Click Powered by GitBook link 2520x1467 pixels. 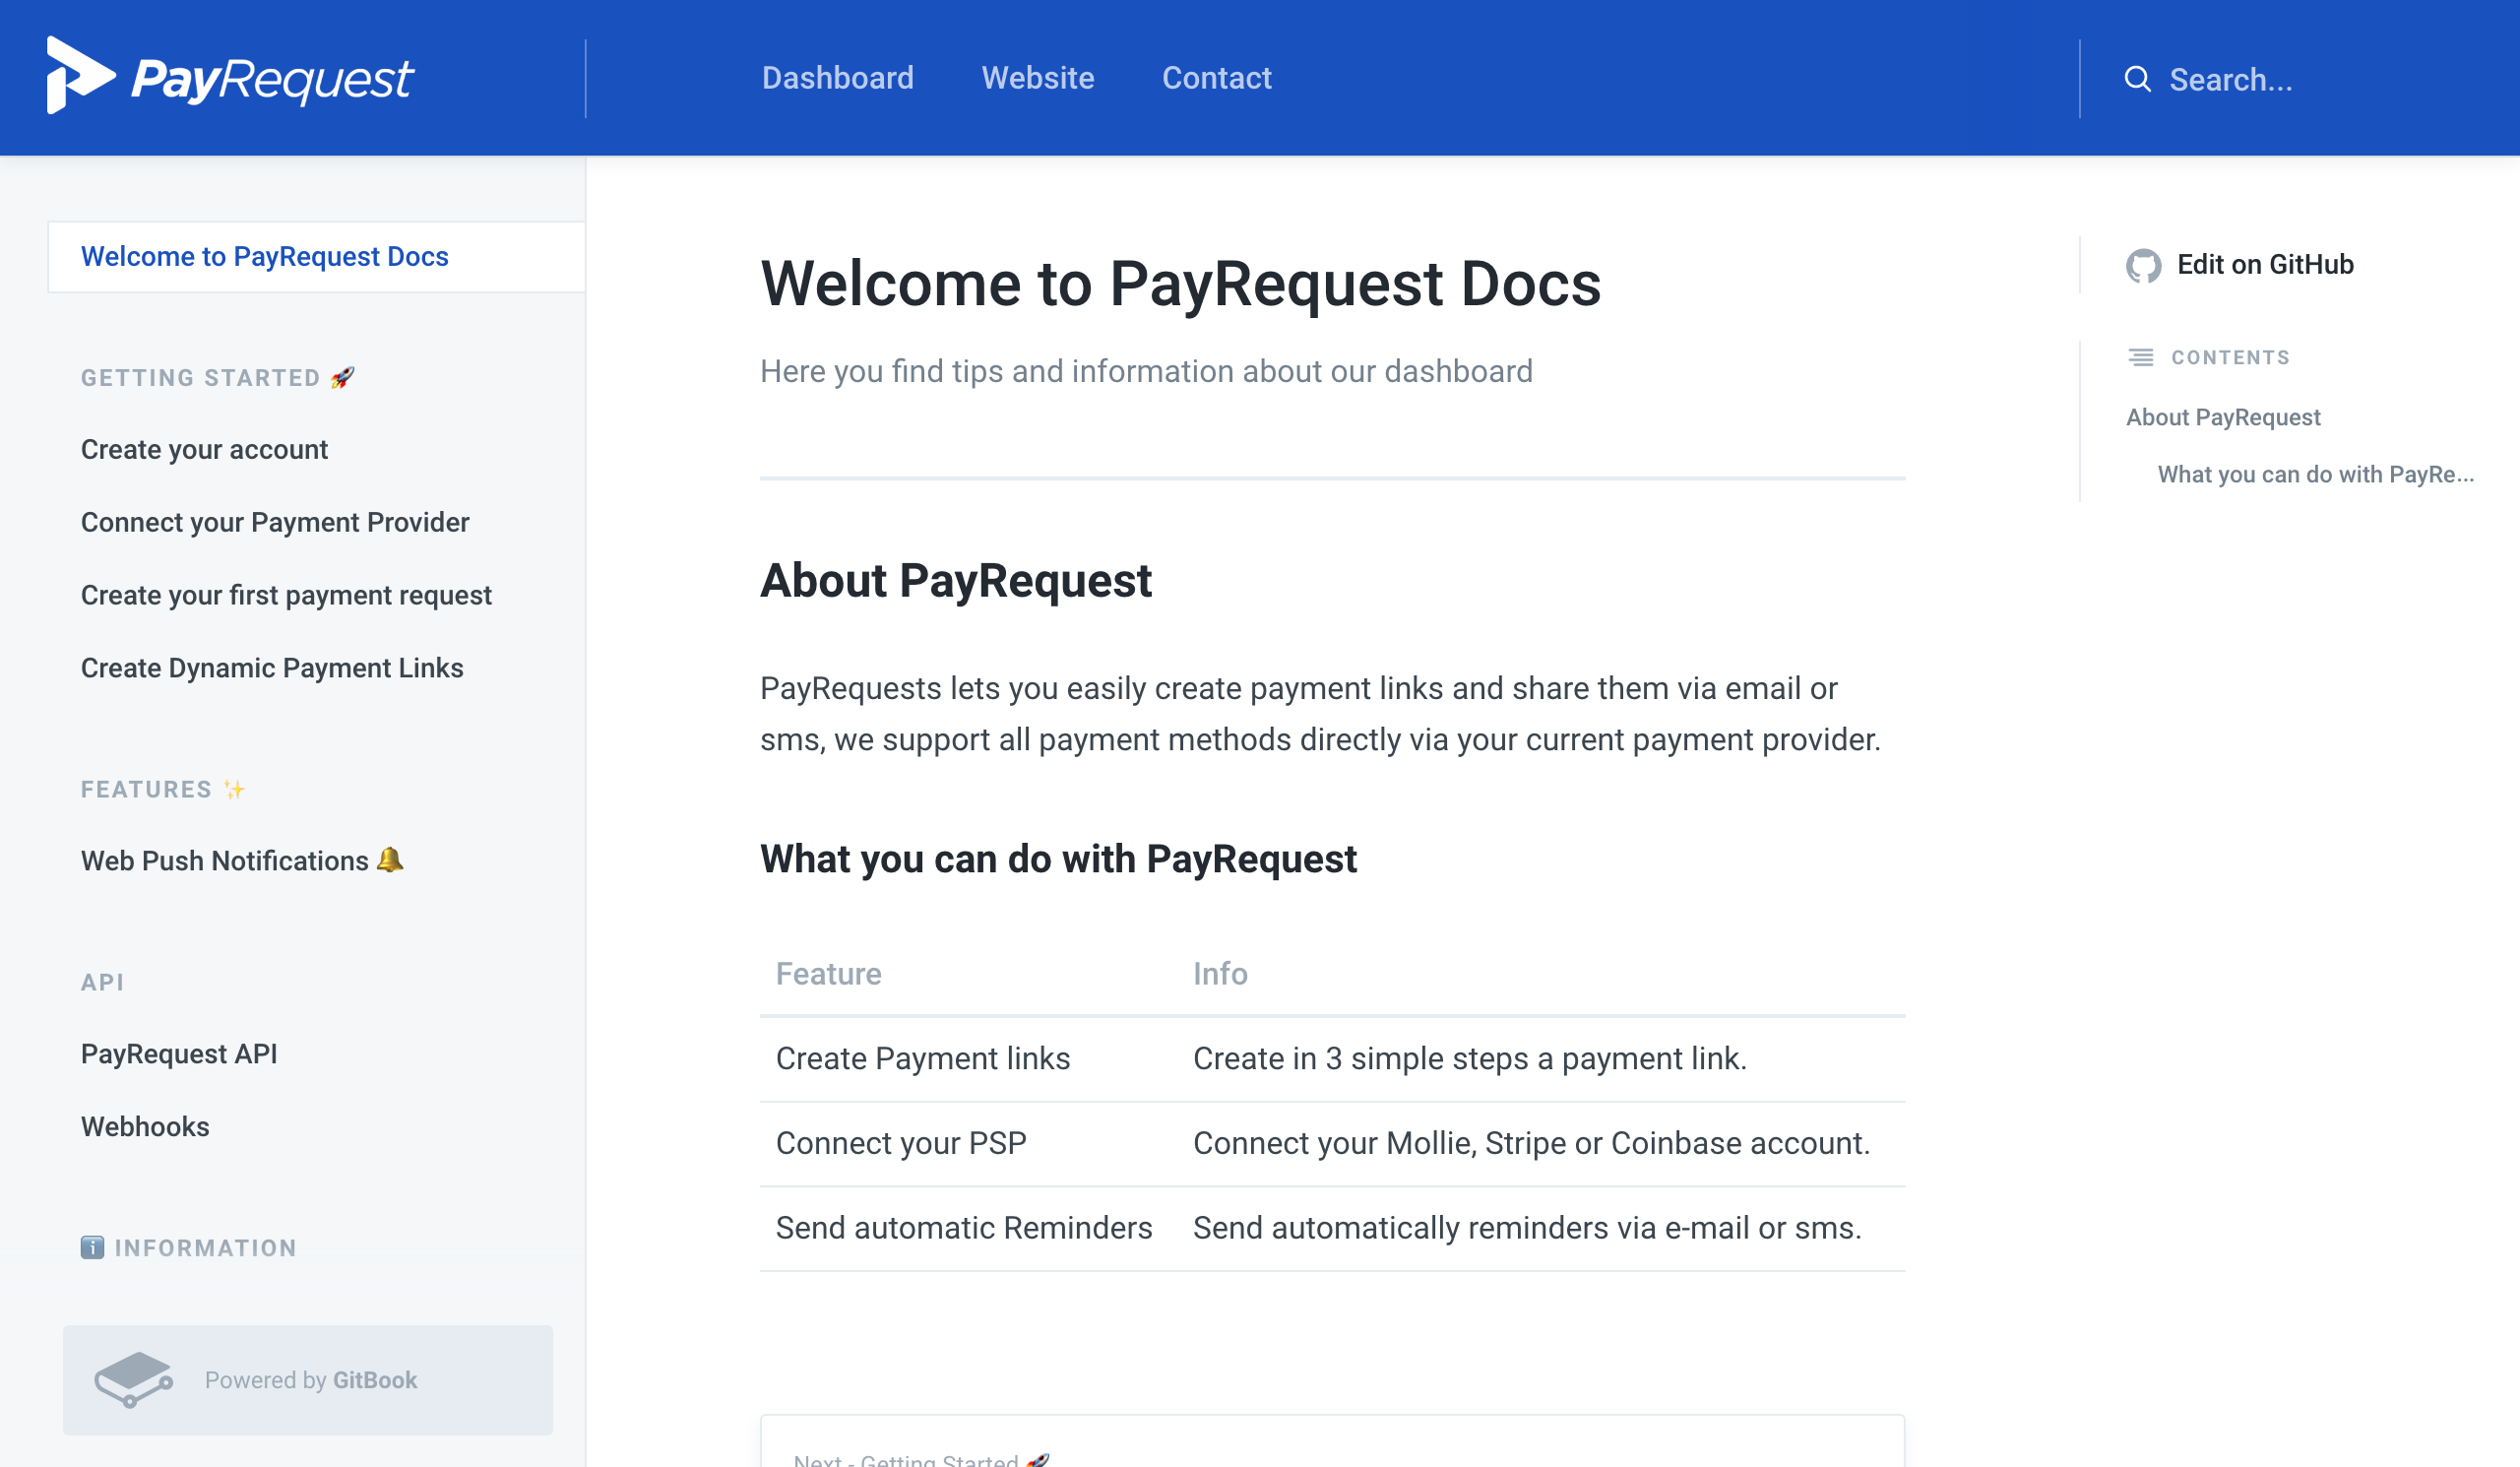point(308,1380)
